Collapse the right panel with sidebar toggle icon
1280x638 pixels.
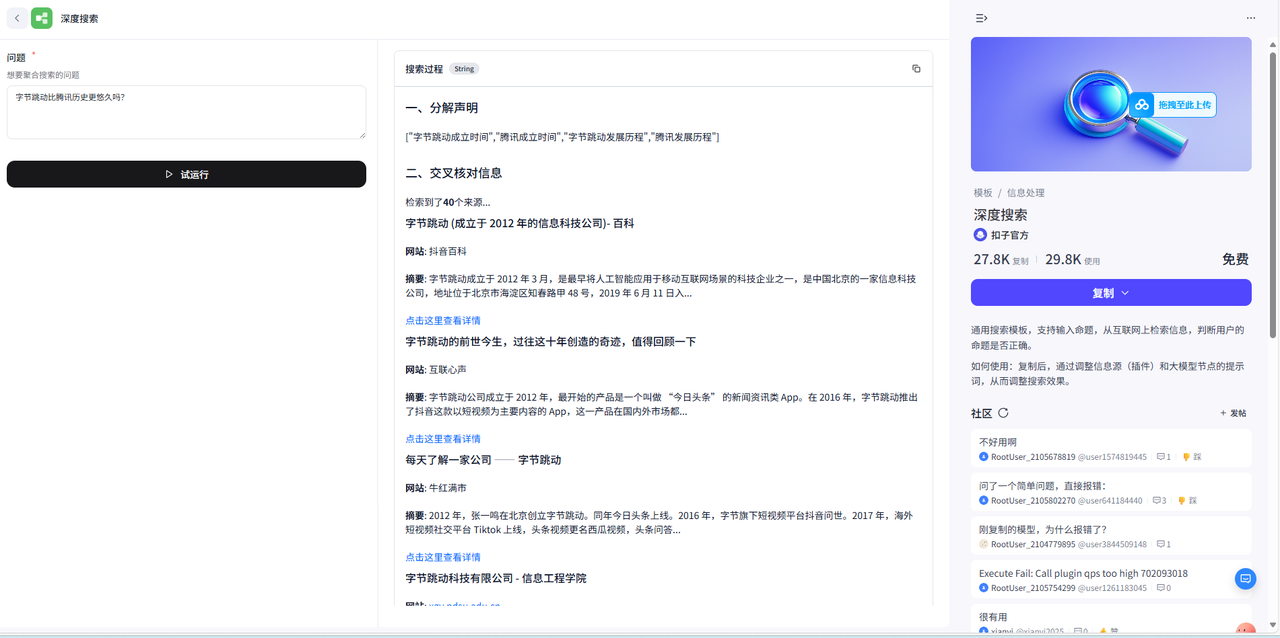[x=982, y=18]
